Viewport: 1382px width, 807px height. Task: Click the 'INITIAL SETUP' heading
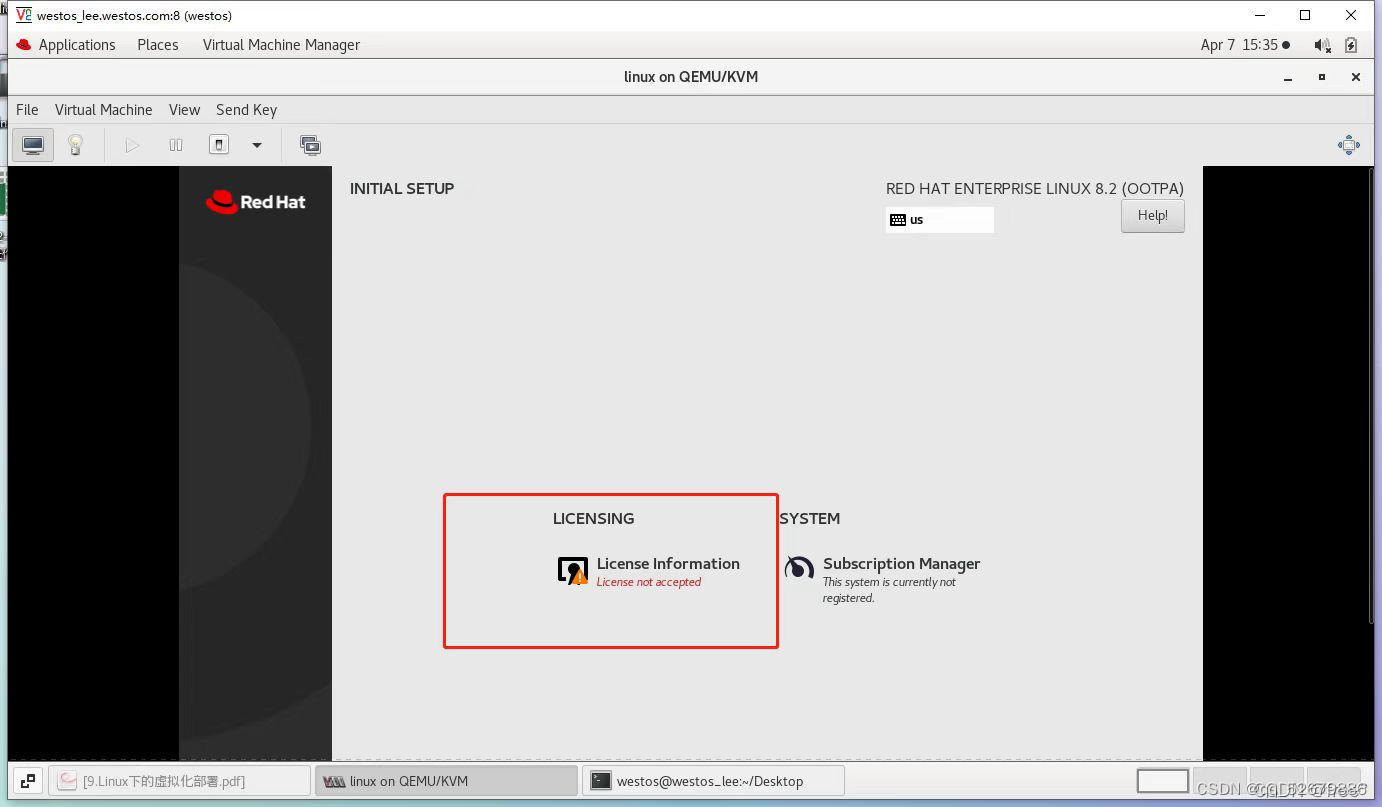(x=402, y=189)
